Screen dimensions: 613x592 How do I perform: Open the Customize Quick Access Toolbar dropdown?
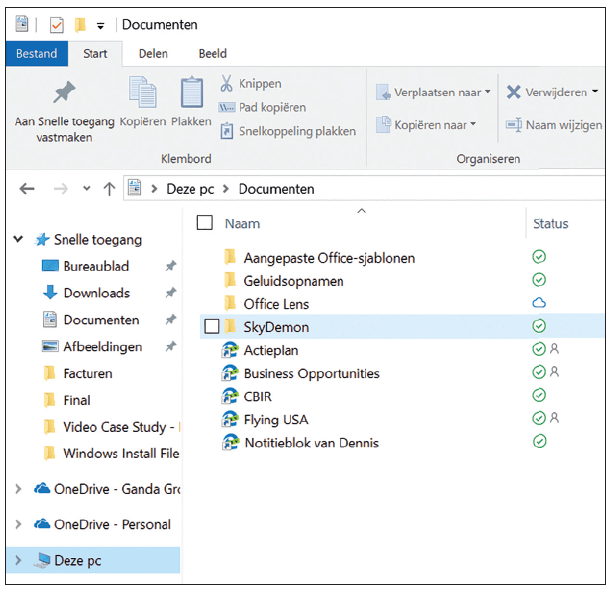point(100,26)
